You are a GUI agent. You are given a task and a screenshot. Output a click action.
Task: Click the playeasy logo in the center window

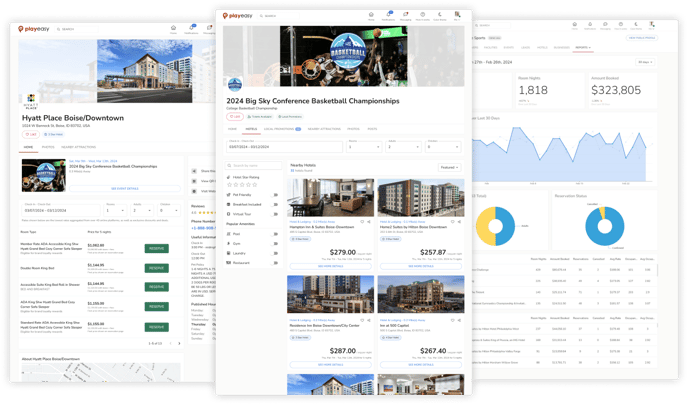point(237,16)
